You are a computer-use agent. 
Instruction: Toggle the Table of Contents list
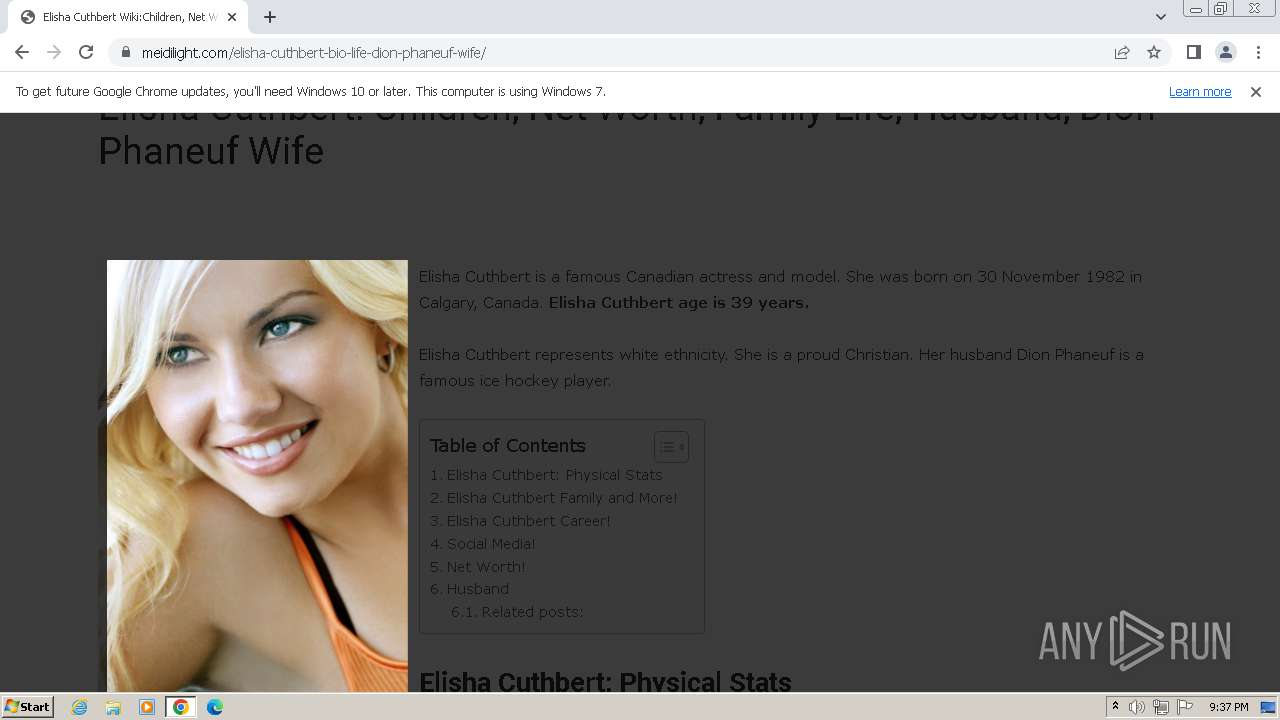tap(670, 446)
